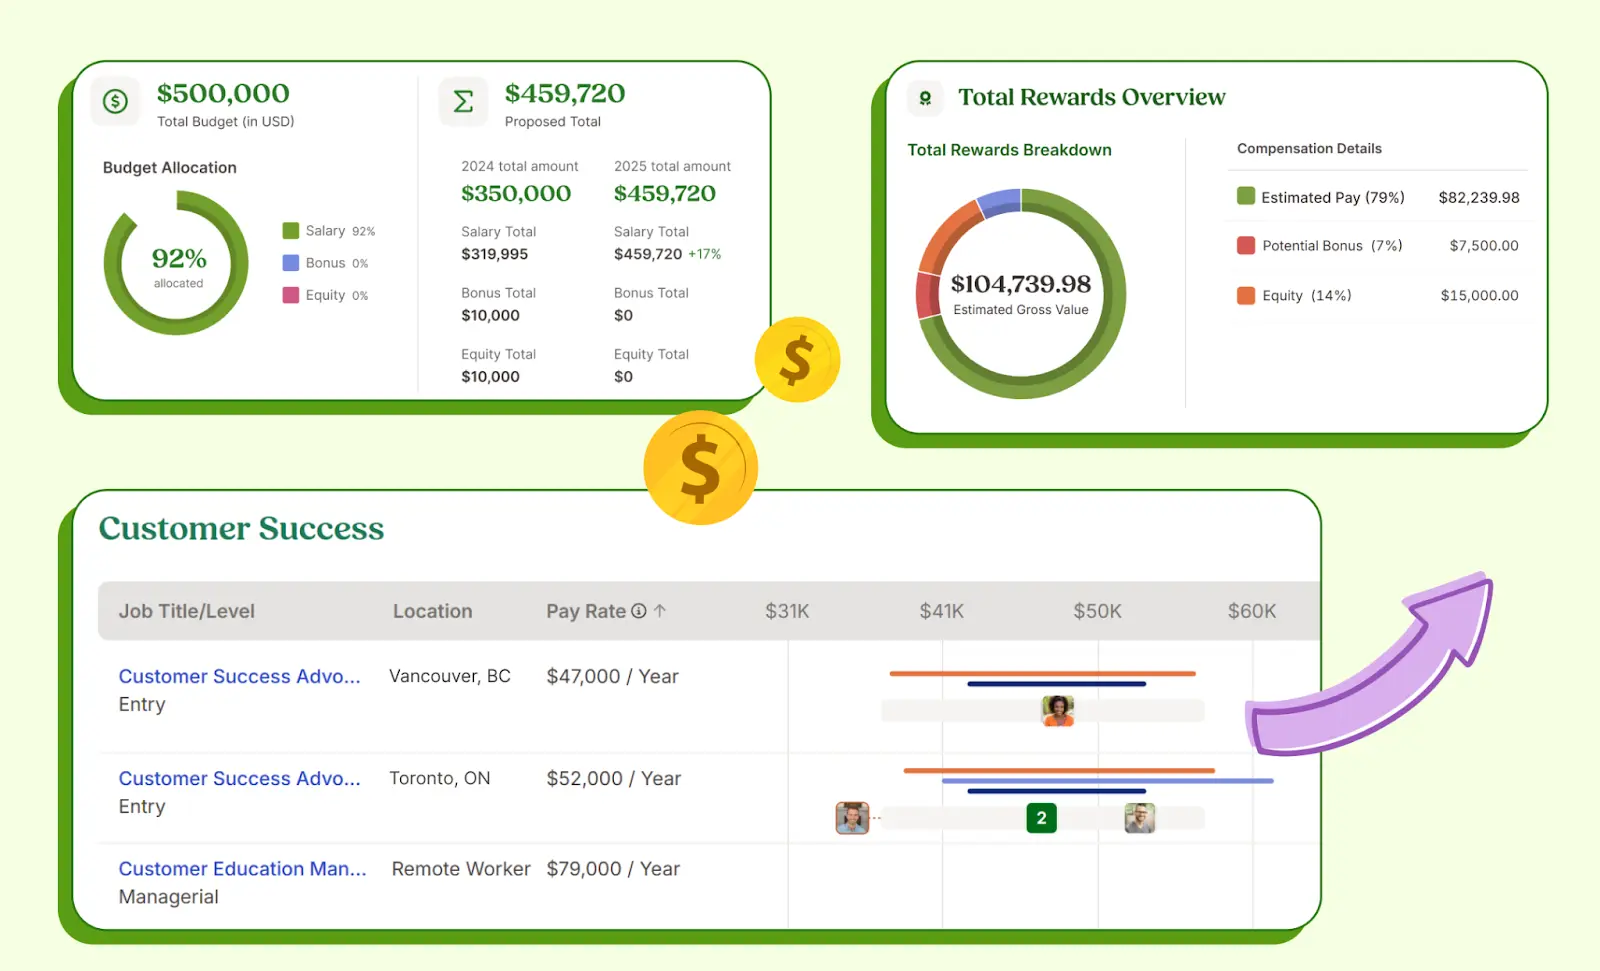
Task: Click the Estimated Gross Value donut chart
Action: [1020, 293]
